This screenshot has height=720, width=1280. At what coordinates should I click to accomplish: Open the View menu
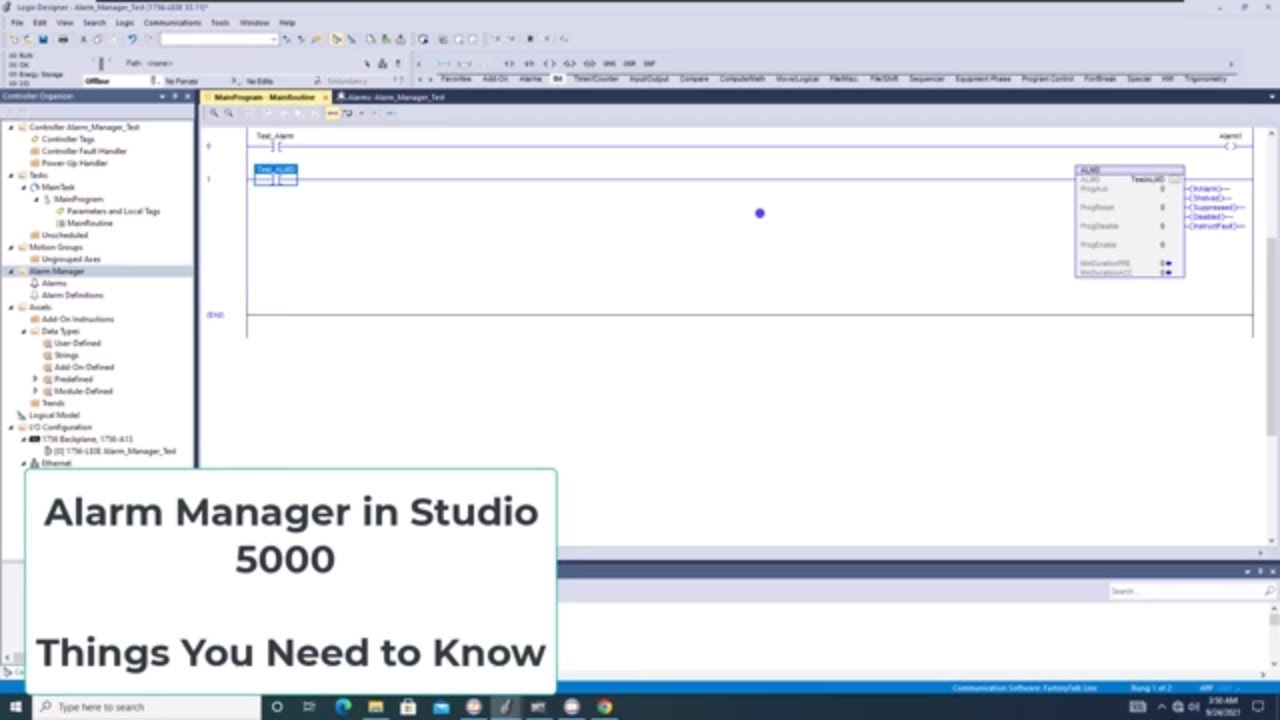(x=65, y=22)
